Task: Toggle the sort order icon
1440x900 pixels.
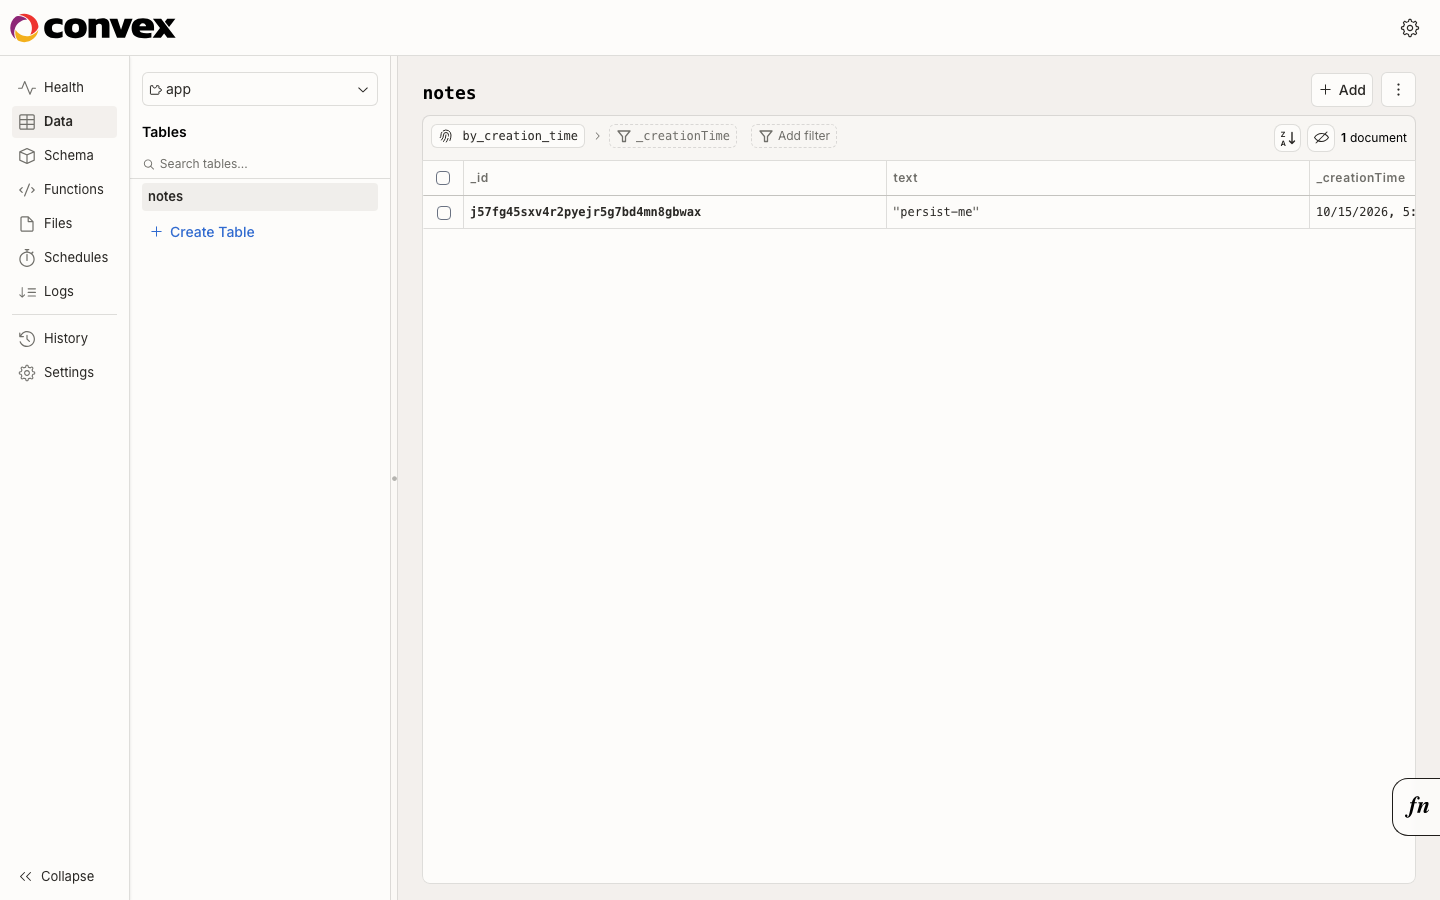Action: point(1288,138)
